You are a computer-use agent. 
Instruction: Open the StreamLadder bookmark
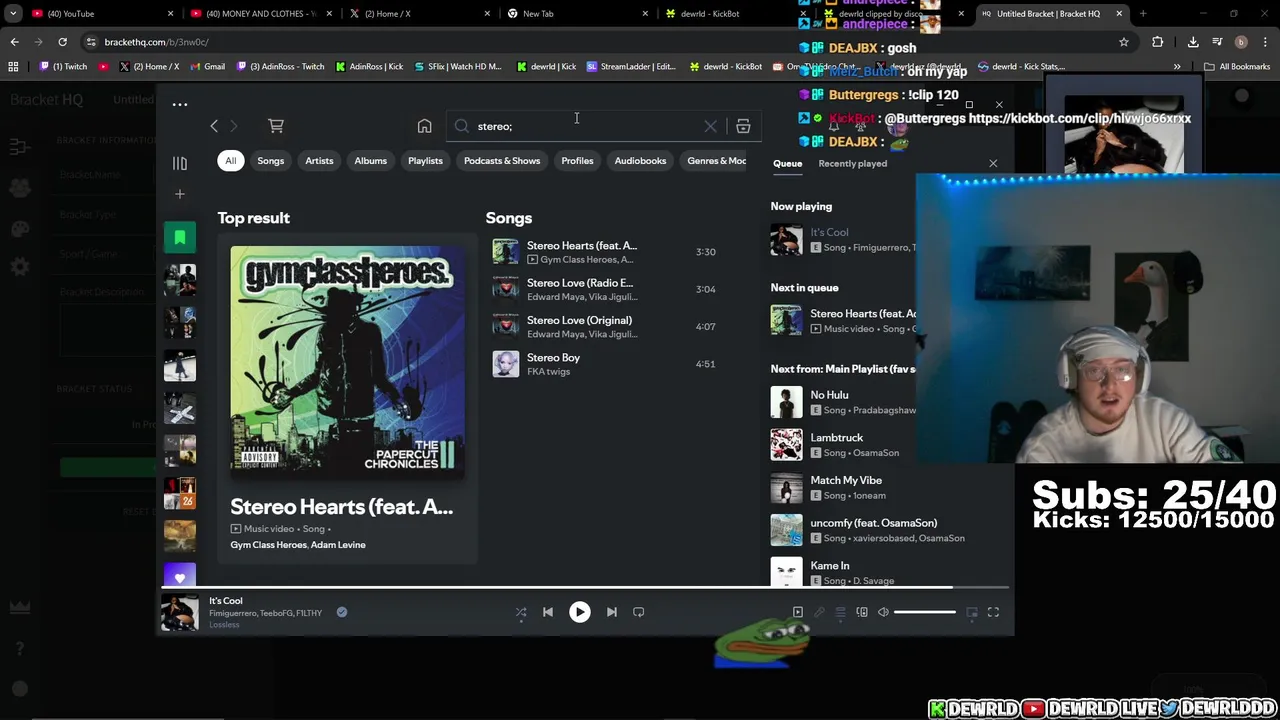tap(632, 67)
